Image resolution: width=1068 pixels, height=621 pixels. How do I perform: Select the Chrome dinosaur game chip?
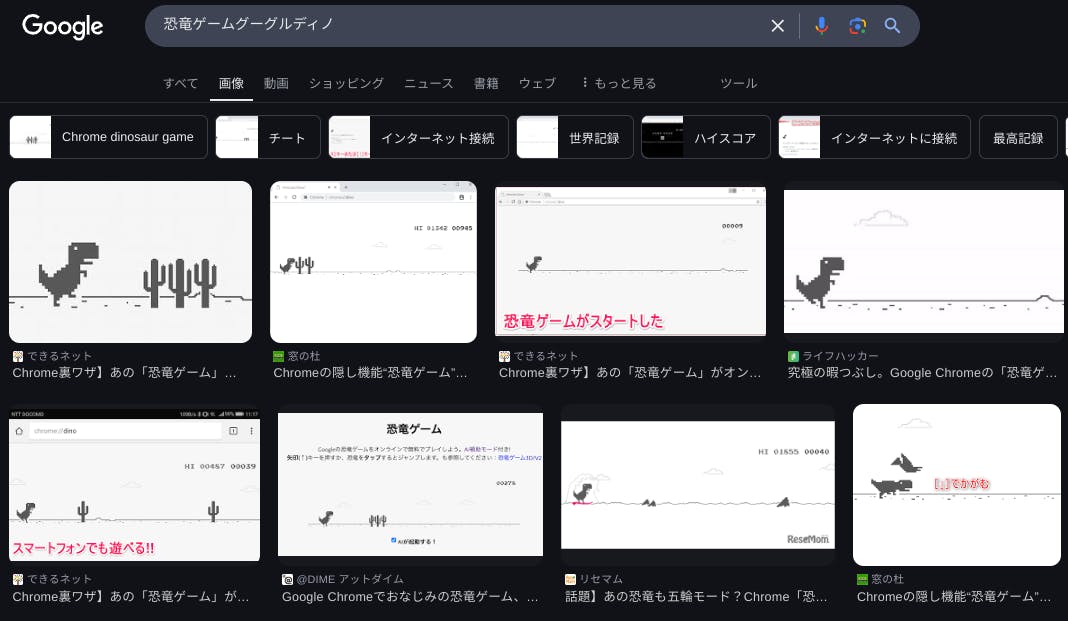coord(109,137)
